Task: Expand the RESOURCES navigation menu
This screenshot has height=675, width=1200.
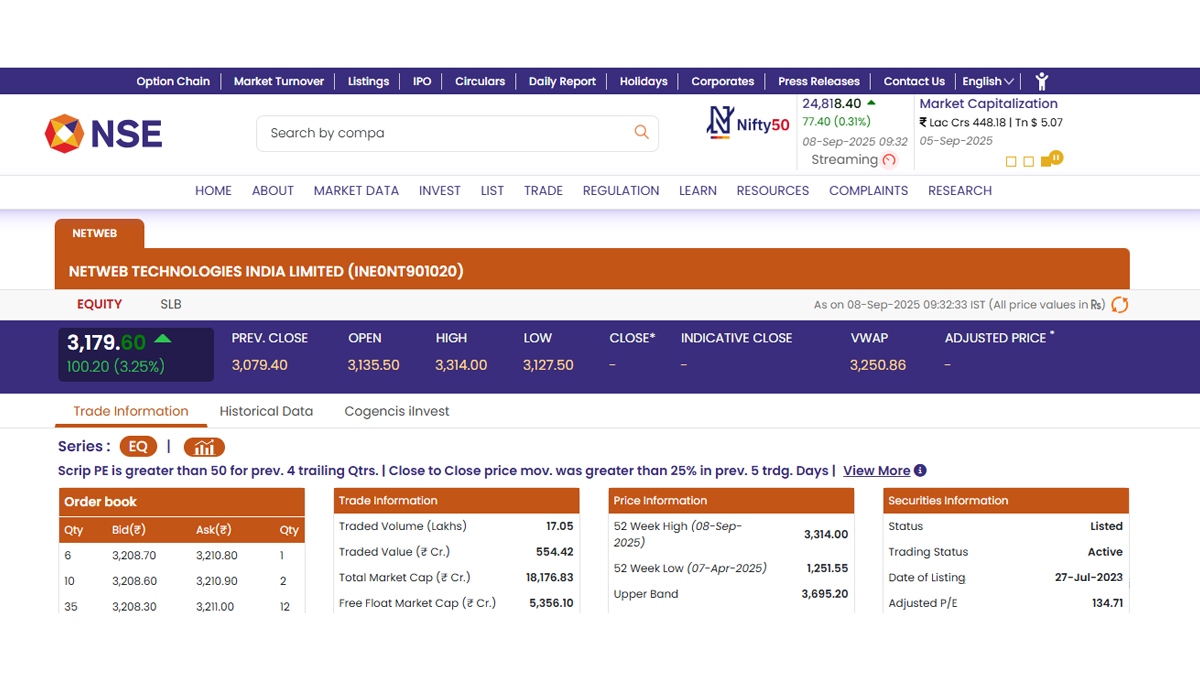Action: [772, 190]
